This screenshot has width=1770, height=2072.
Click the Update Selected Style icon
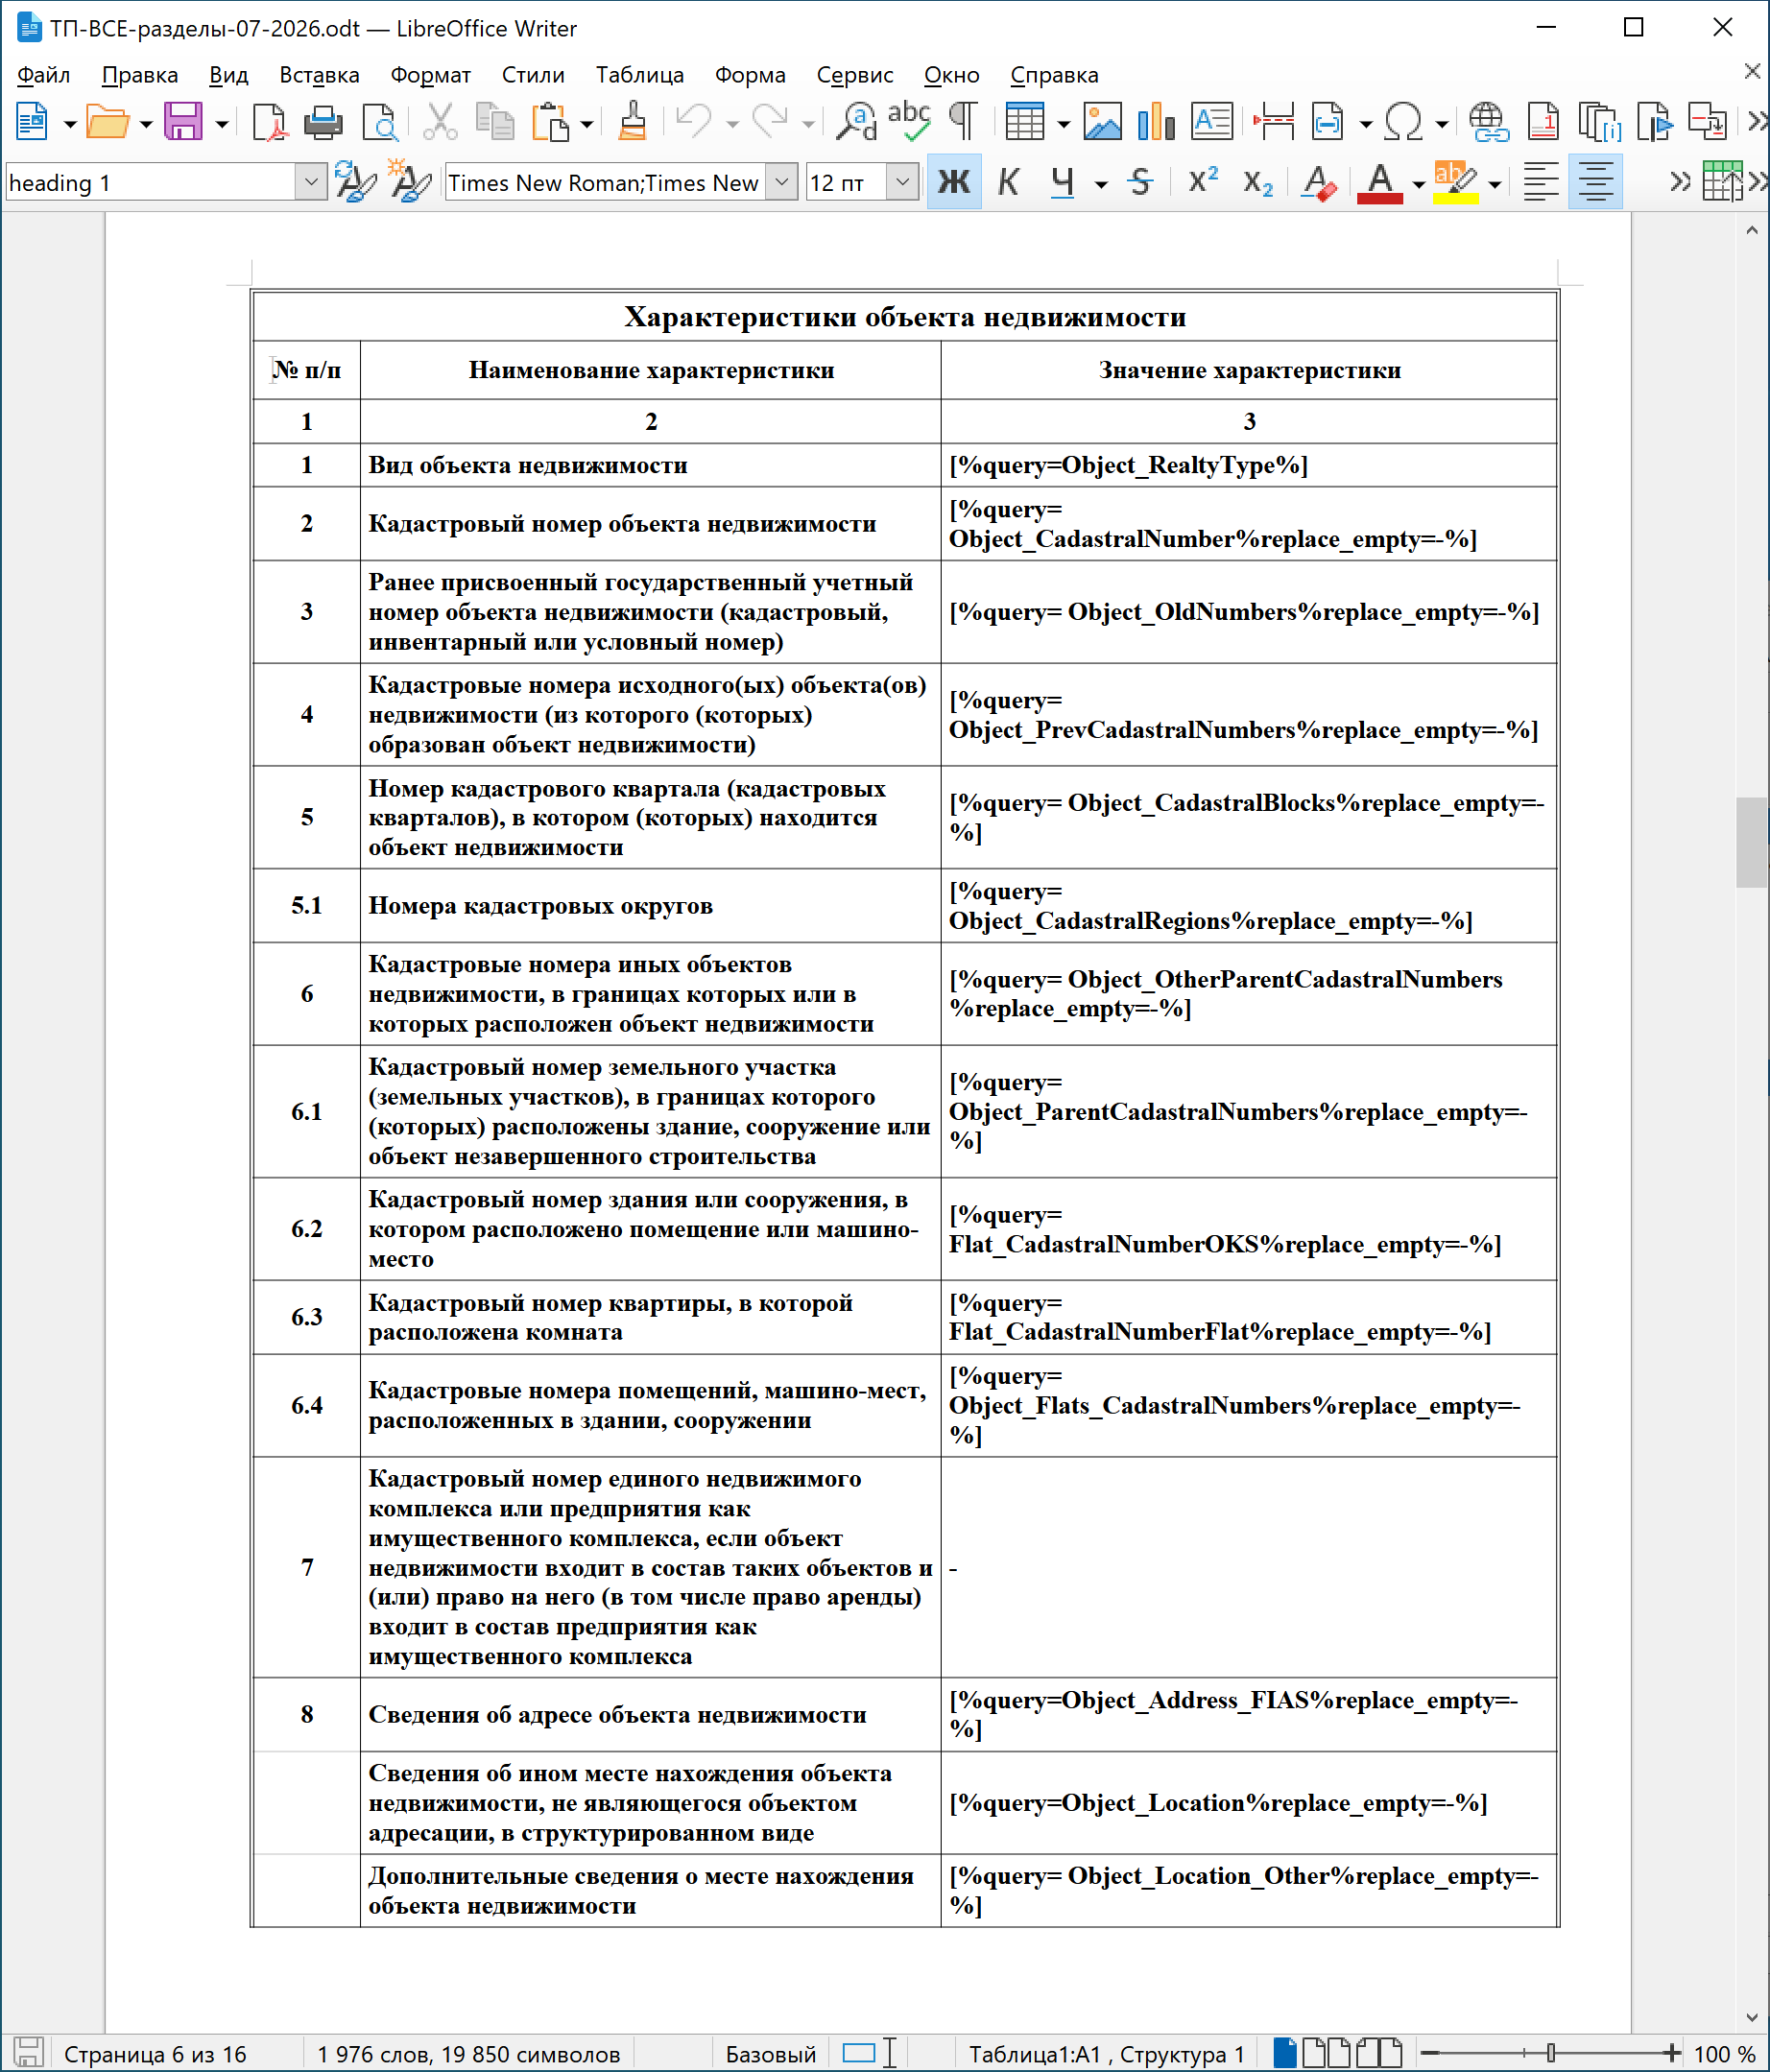355,183
